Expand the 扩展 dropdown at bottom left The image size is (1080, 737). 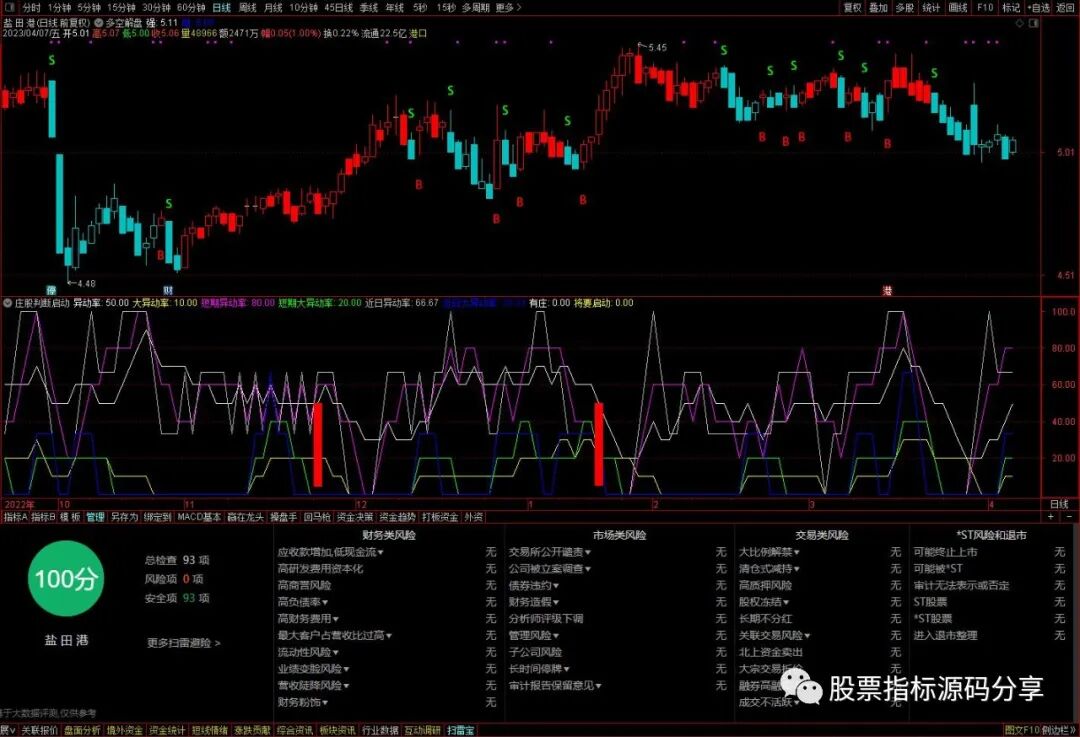(8, 730)
